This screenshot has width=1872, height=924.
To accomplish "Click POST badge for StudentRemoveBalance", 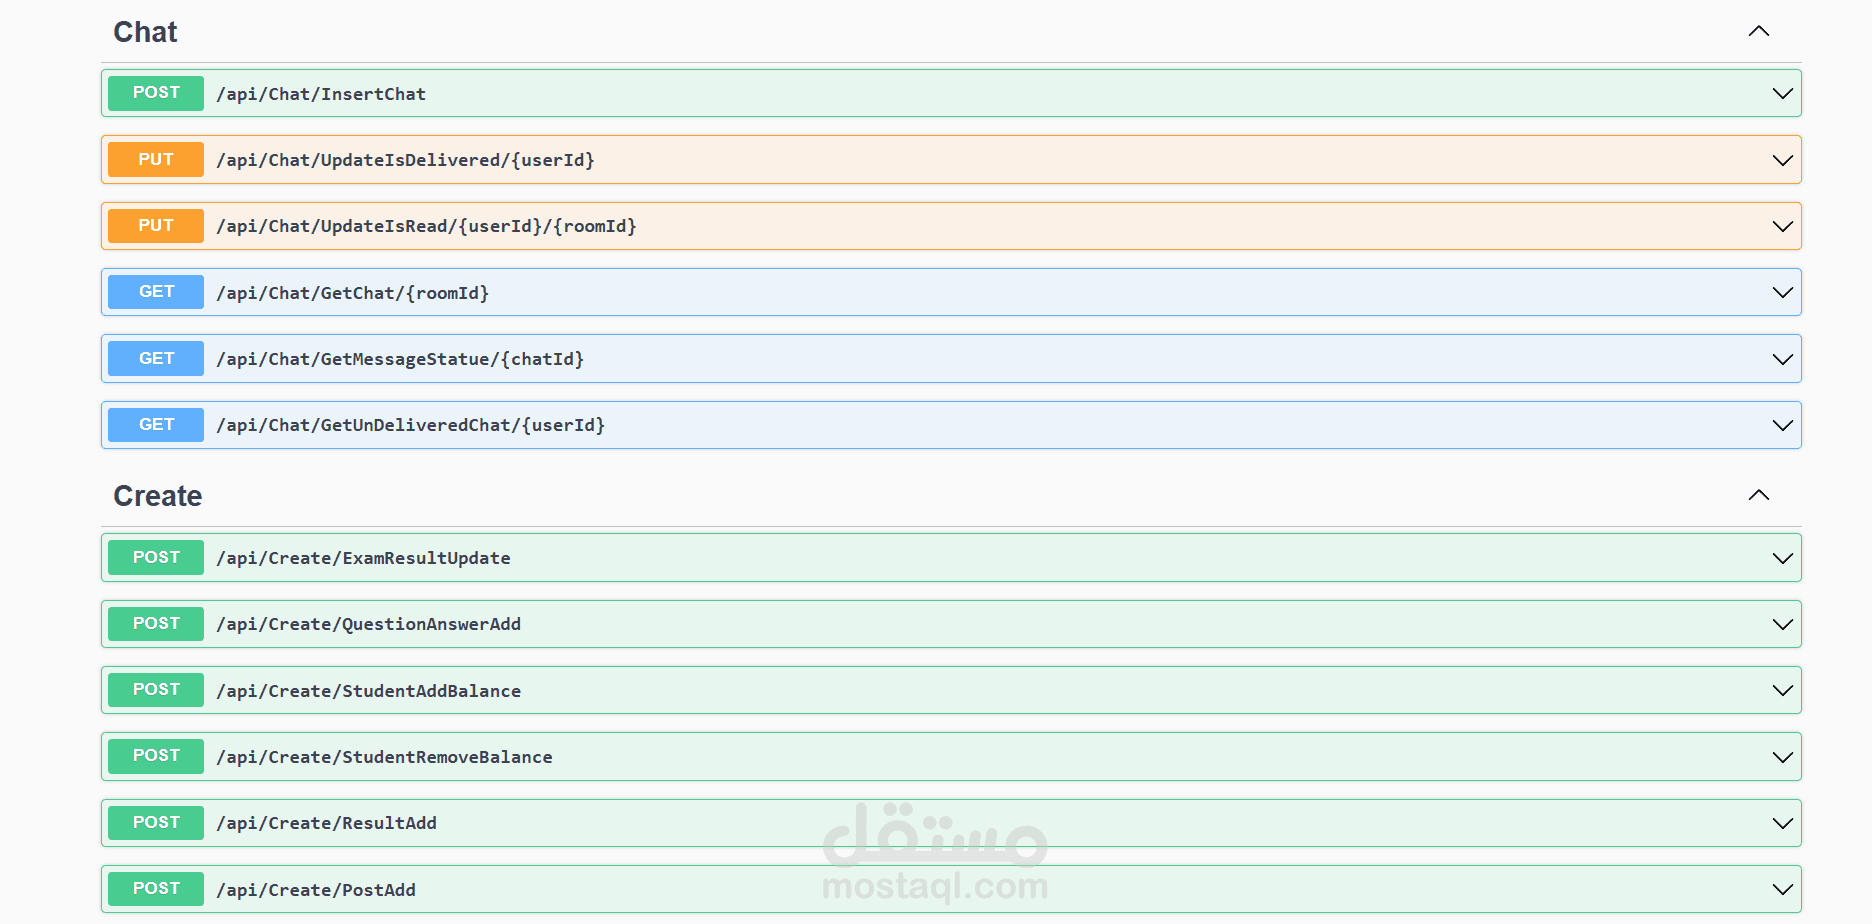I will (156, 757).
